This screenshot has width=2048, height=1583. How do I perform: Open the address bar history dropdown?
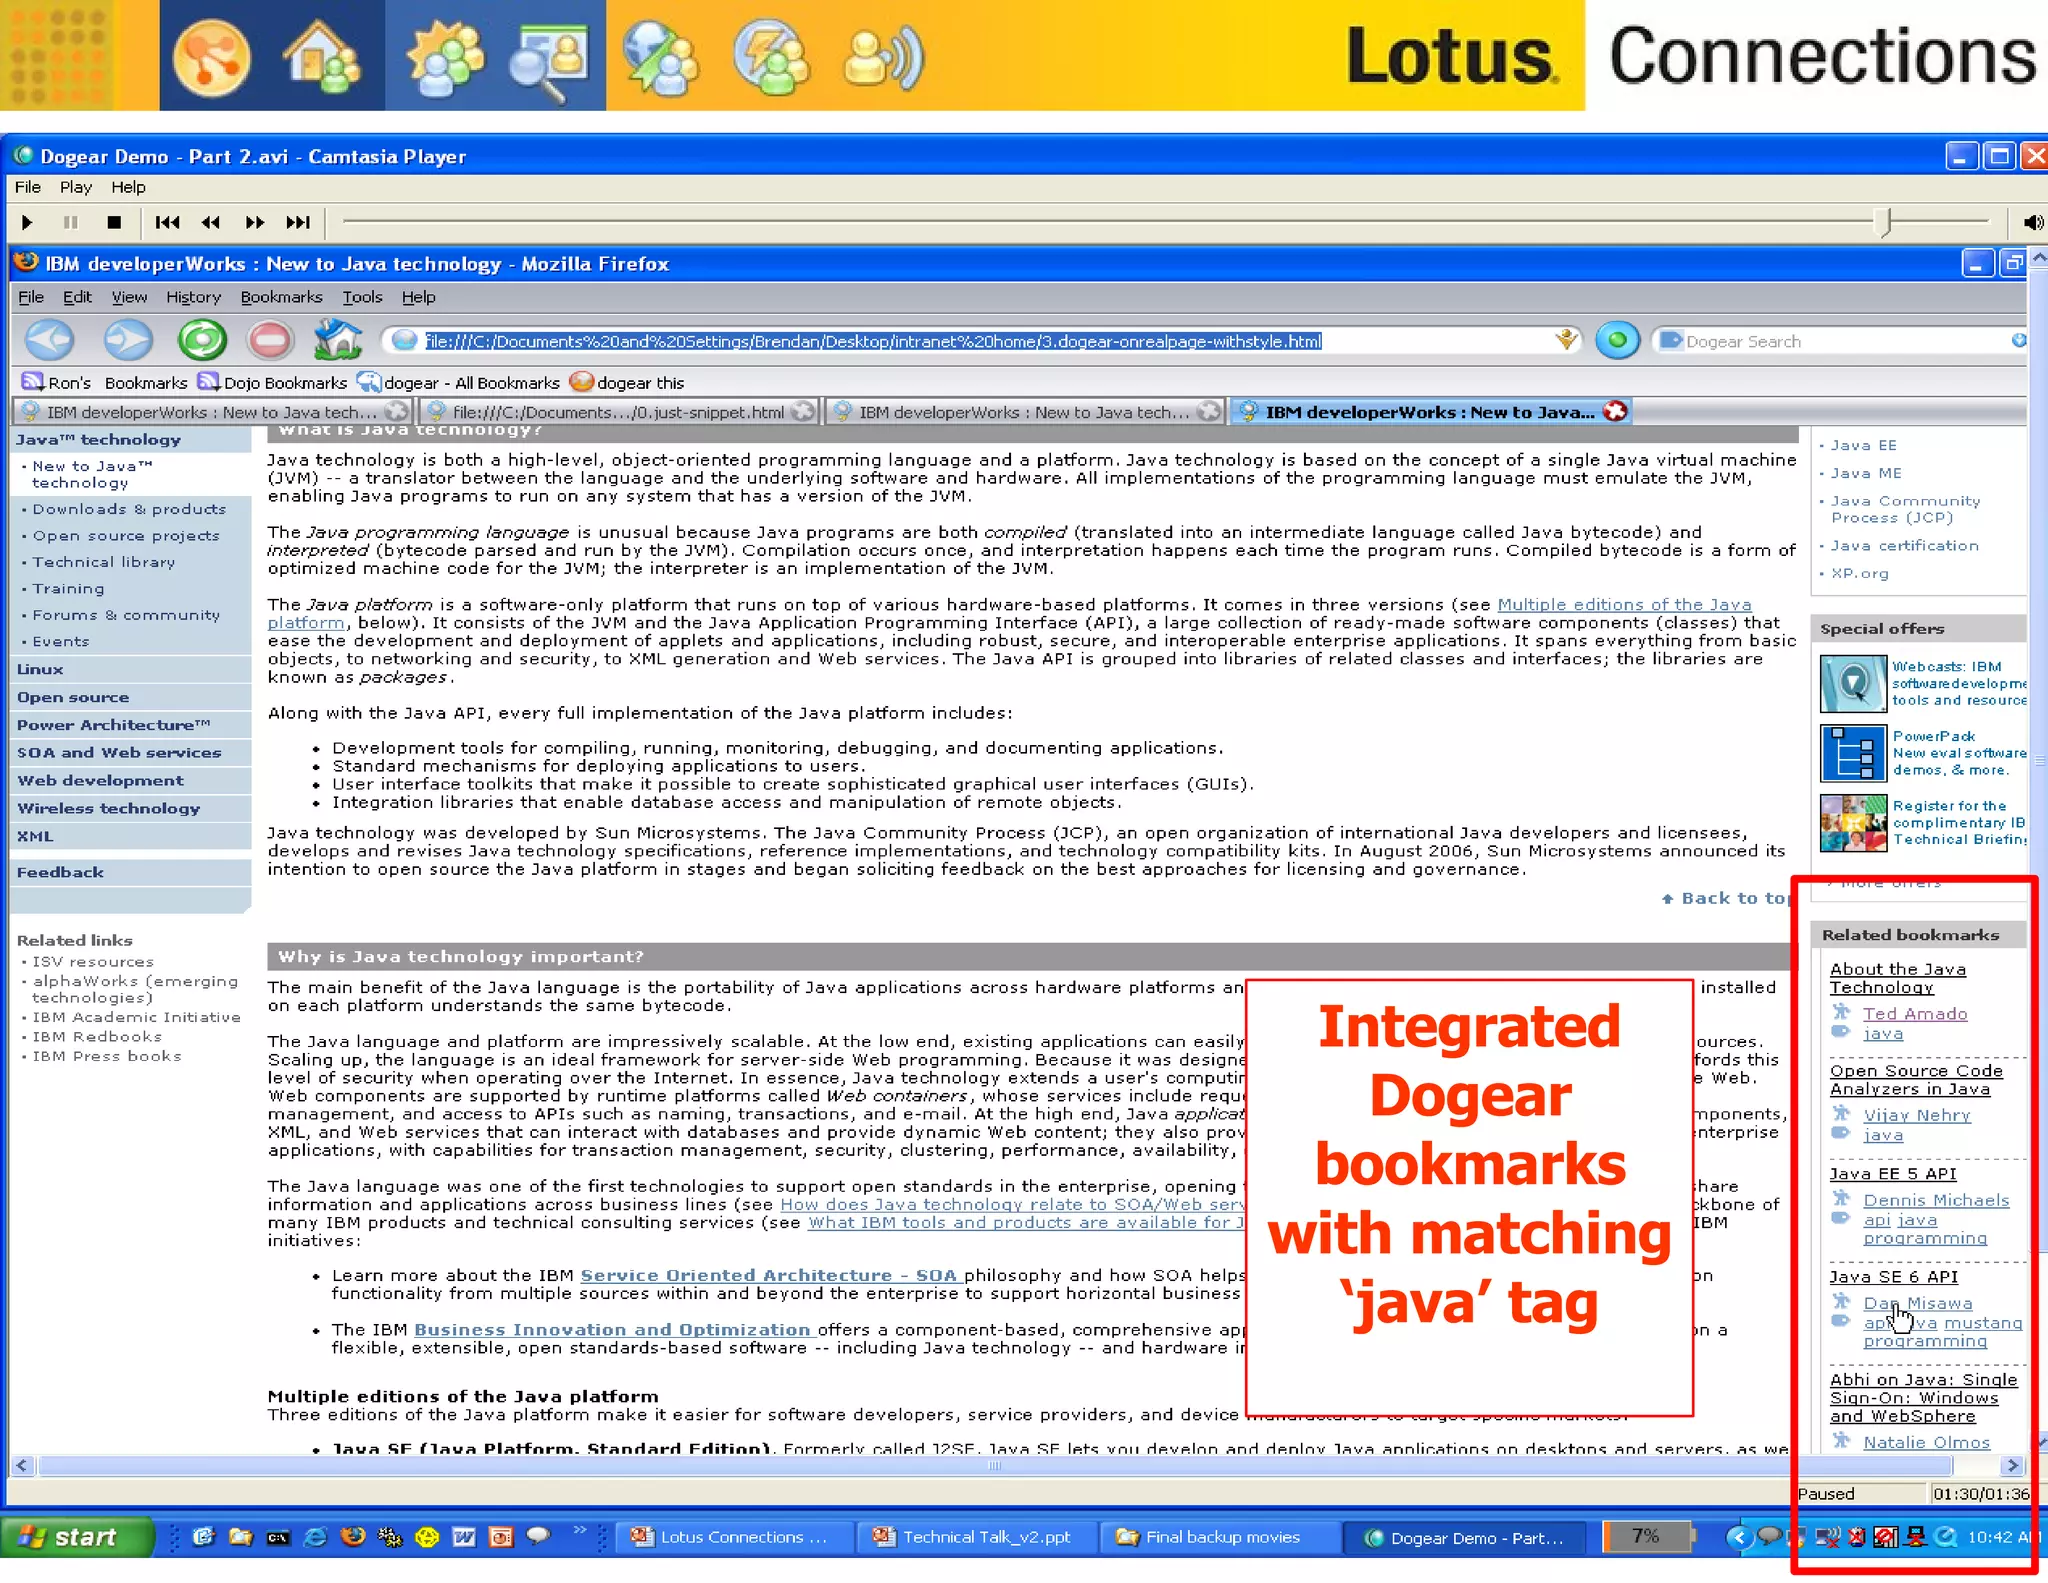[x=1567, y=340]
